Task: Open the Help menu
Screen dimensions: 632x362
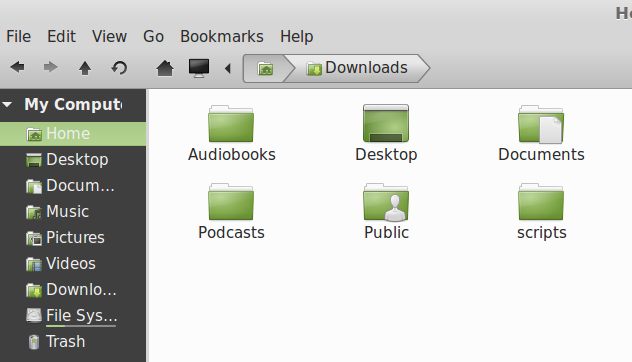Action: pos(297,37)
